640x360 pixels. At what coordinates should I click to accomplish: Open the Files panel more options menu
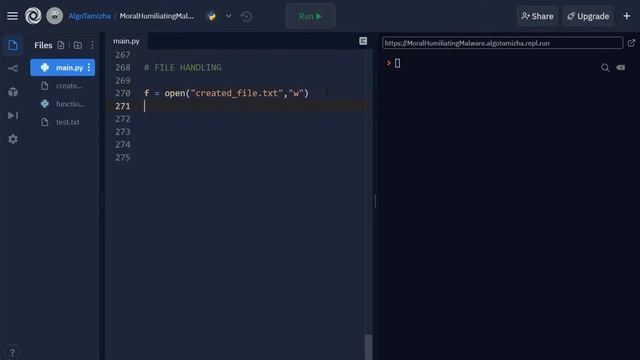coord(92,45)
